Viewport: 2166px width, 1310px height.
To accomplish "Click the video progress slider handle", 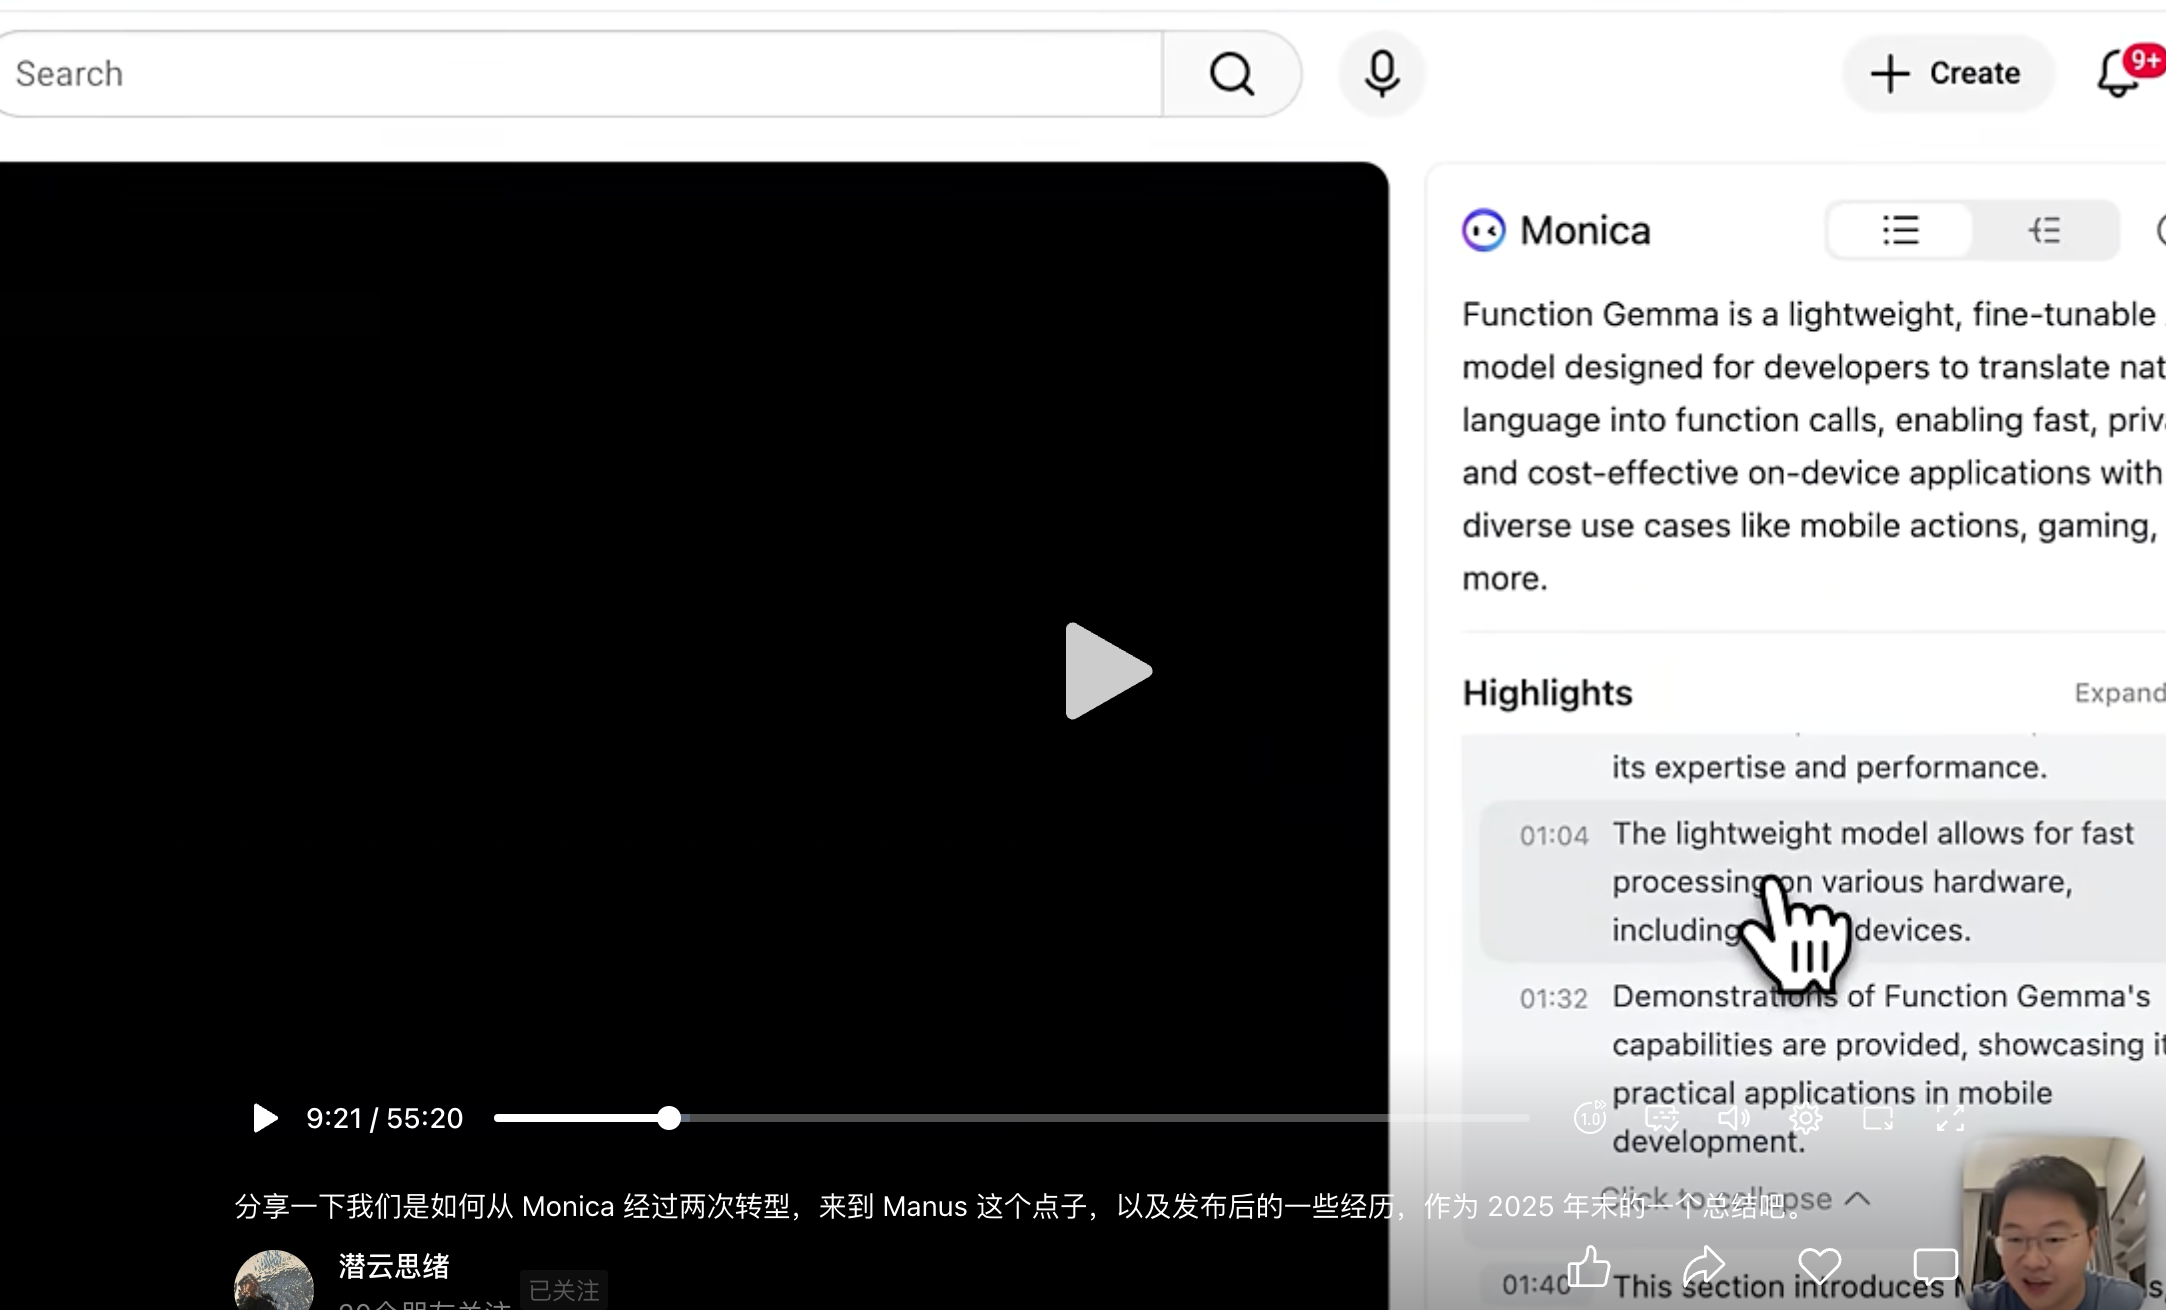I will [669, 1118].
